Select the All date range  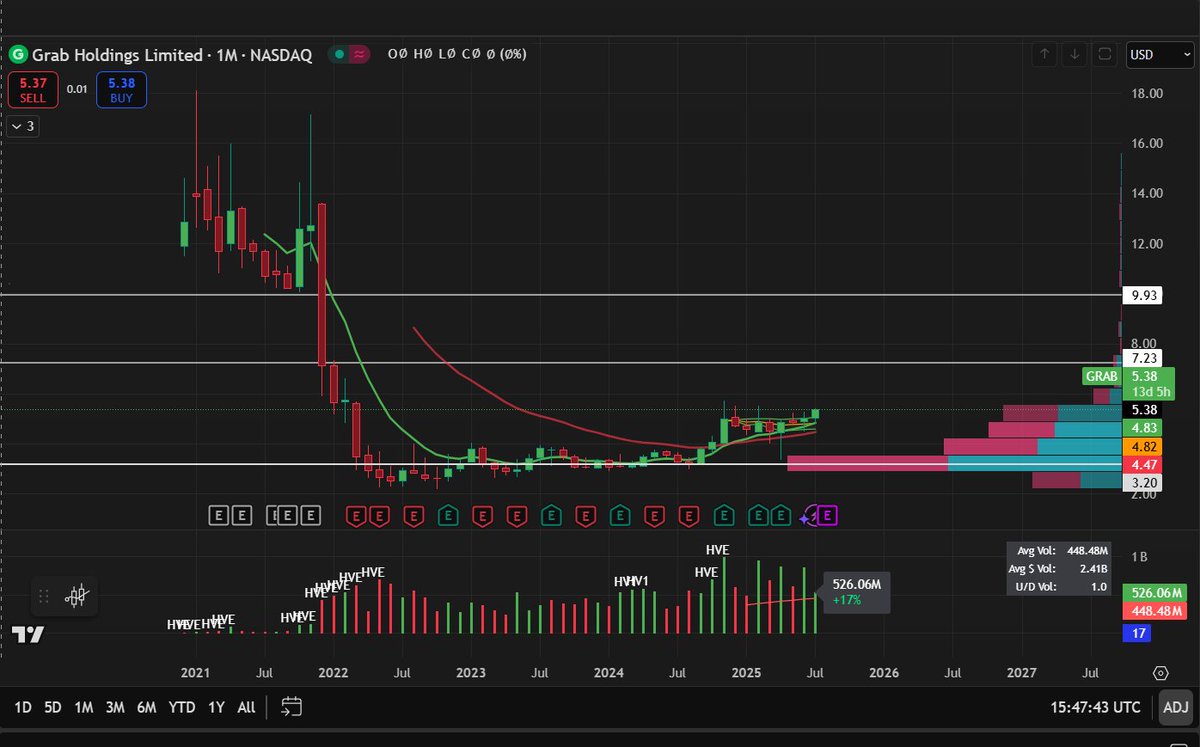pyautogui.click(x=246, y=707)
